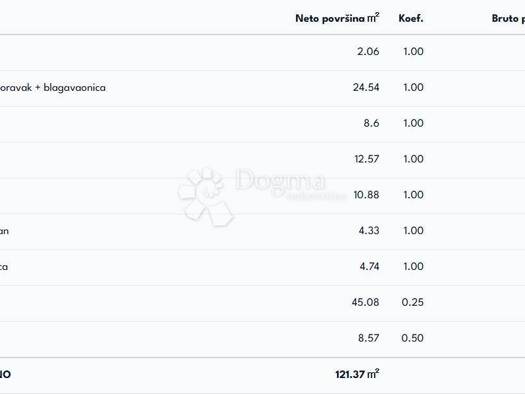Click the coefficient 1.00 in the 4.74 row

(414, 266)
